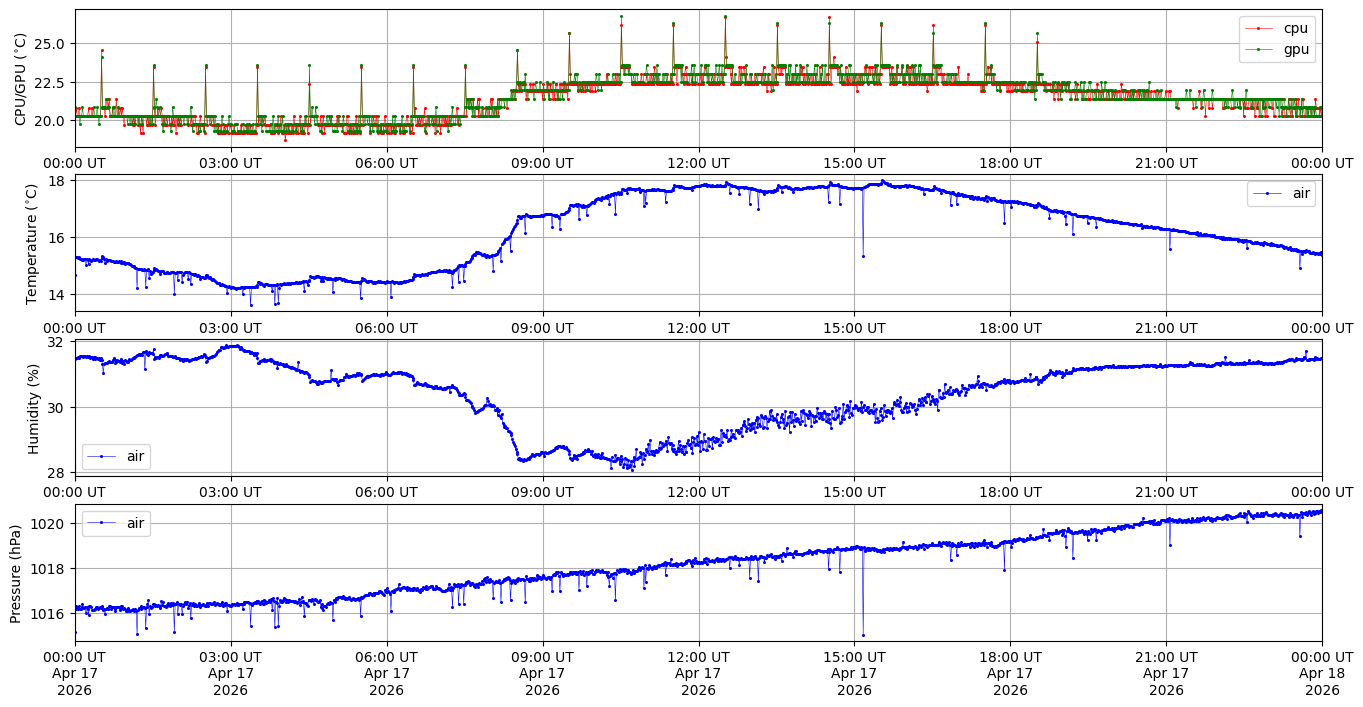Click the red cpu legend line marker
The width and height of the screenshot is (1363, 707).
(x=1263, y=29)
